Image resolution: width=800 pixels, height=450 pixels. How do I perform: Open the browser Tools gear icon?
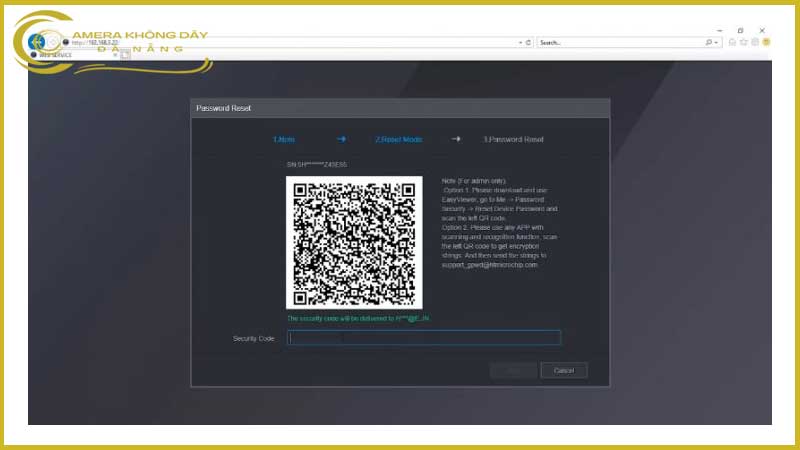[755, 42]
